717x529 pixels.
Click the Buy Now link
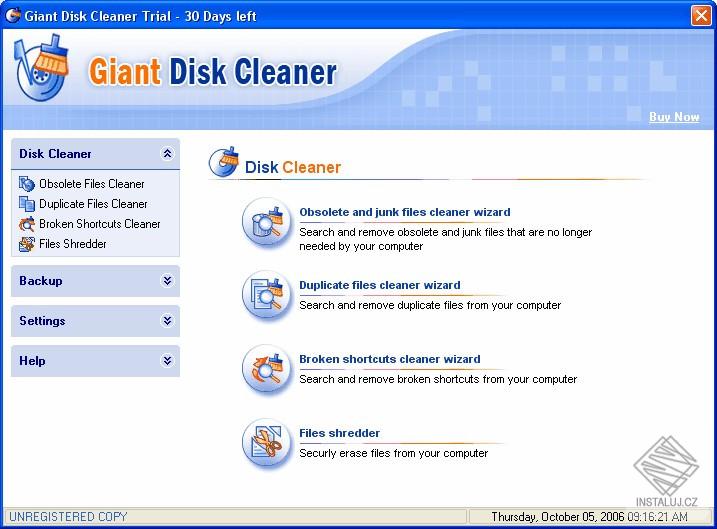674,117
